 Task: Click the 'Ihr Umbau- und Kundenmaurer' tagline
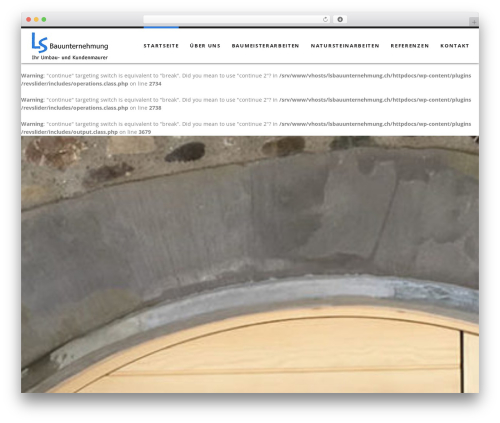click(x=70, y=58)
